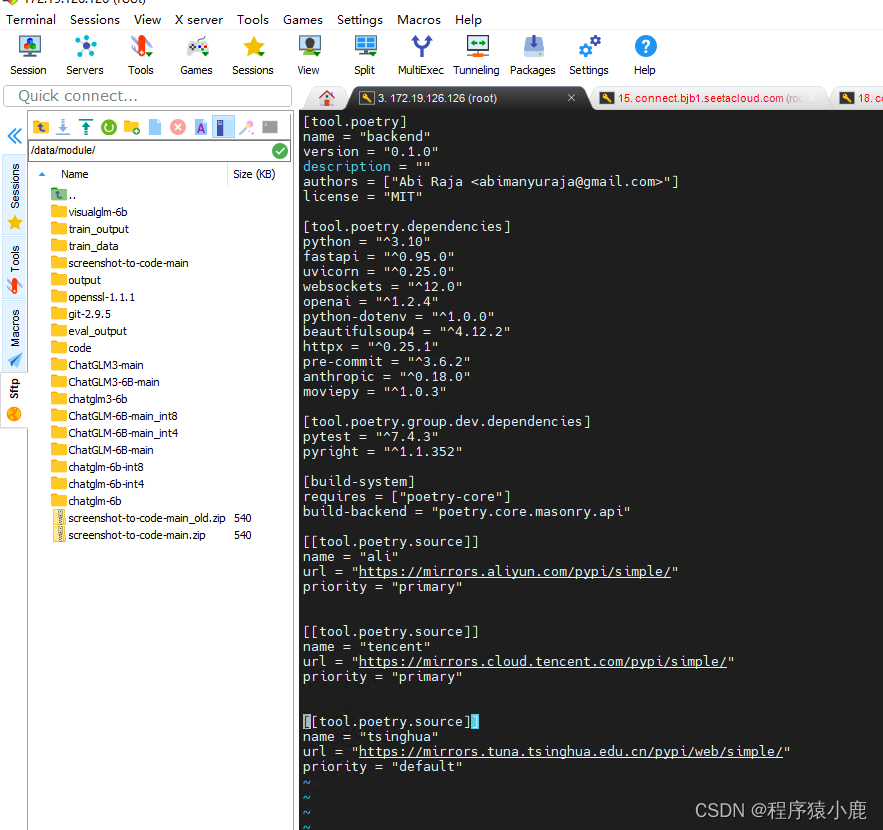Click the mirrors.aliyun.com URL link
883x830 pixels.
[x=515, y=572]
